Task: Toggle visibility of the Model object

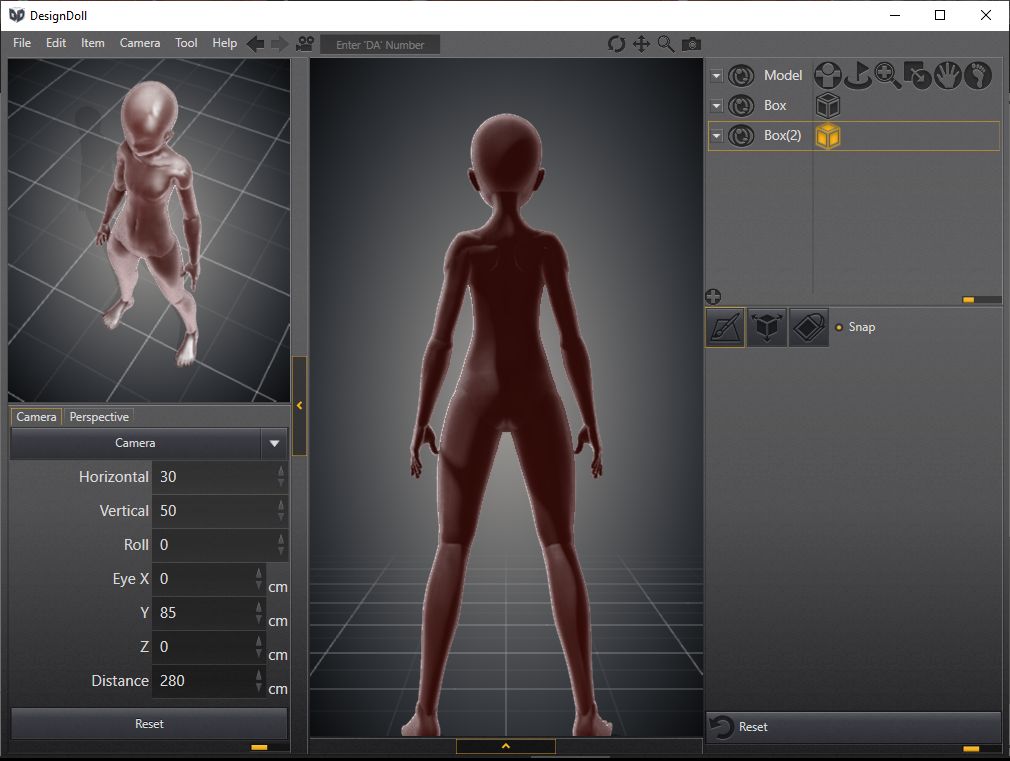Action: point(741,75)
